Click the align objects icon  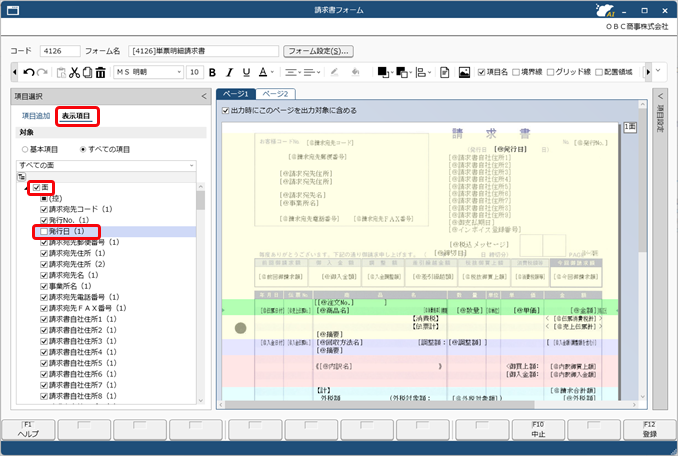tap(420, 72)
